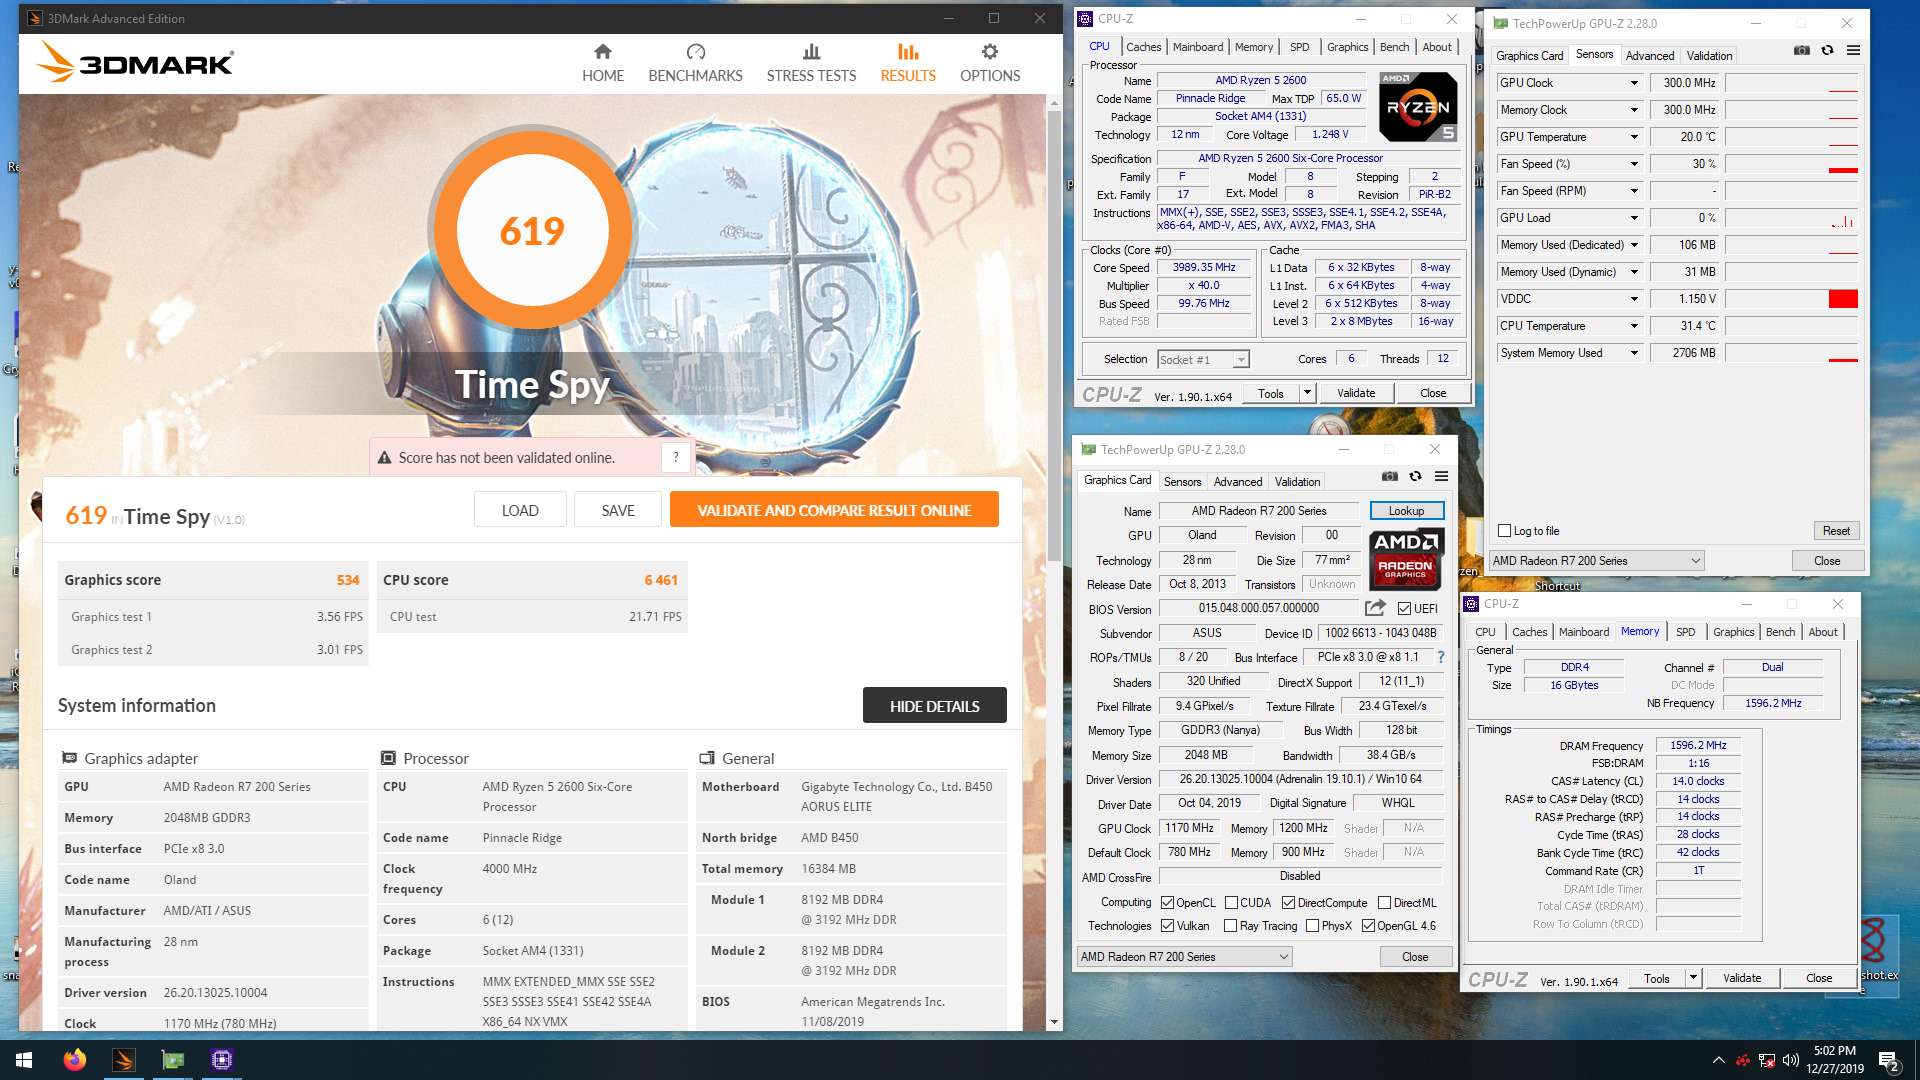
Task: Click the BIOS export share icon in GPU-Z
Action: pos(1376,608)
